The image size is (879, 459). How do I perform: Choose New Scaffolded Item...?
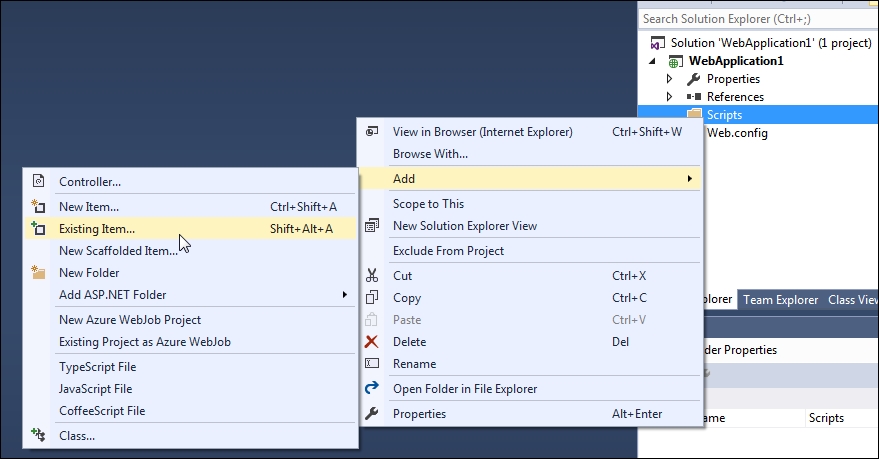[191, 251]
